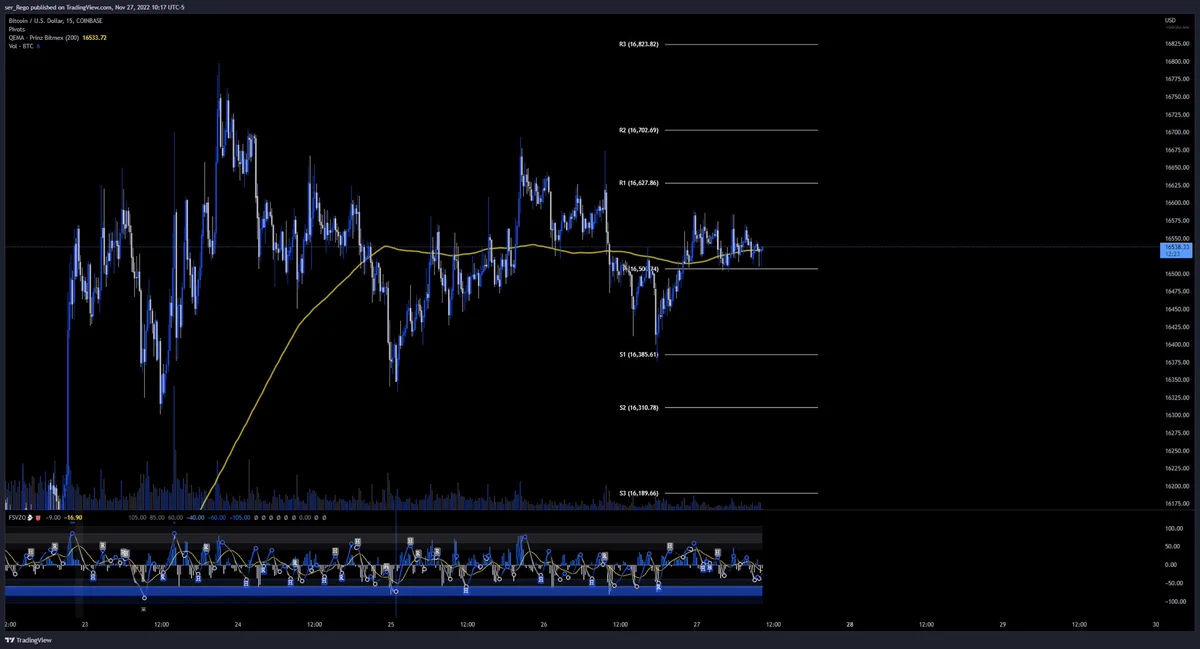Click the 100.00 level on oscillator axis
The height and width of the screenshot is (649, 1200).
click(x=1173, y=528)
